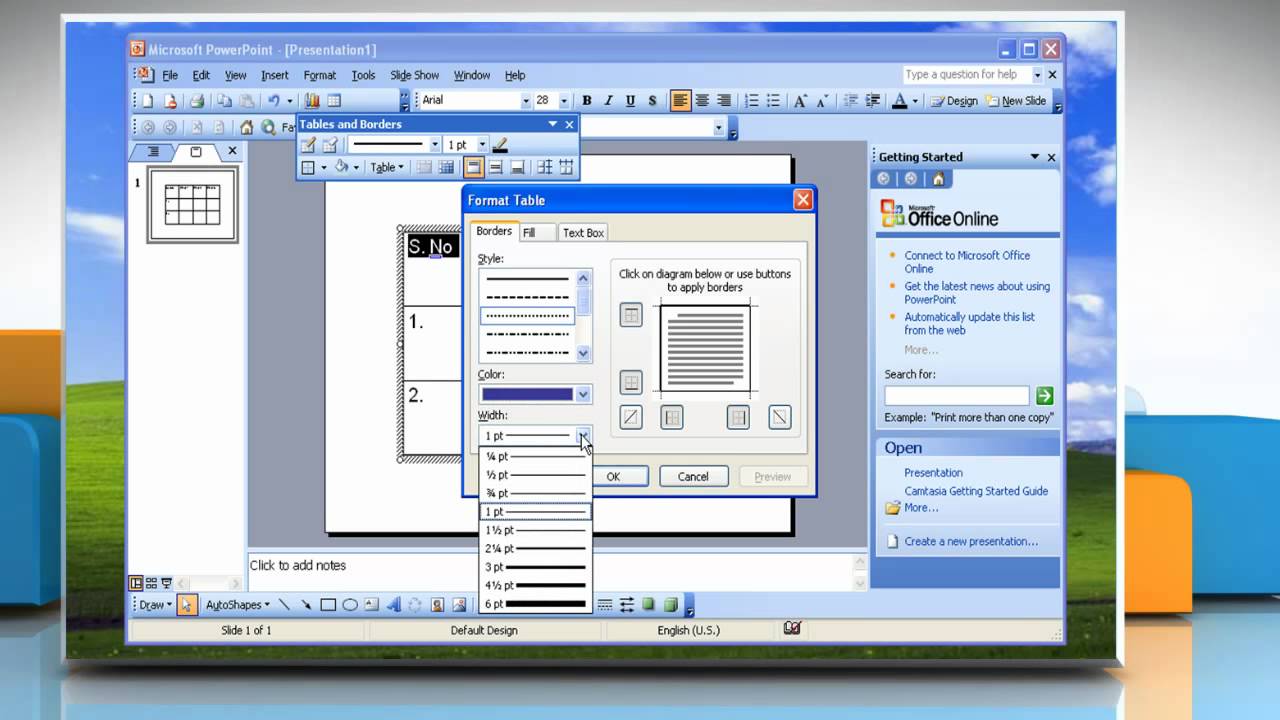Toggle Align Top in Tables and Borders
The width and height of the screenshot is (1280, 720).
coord(474,168)
